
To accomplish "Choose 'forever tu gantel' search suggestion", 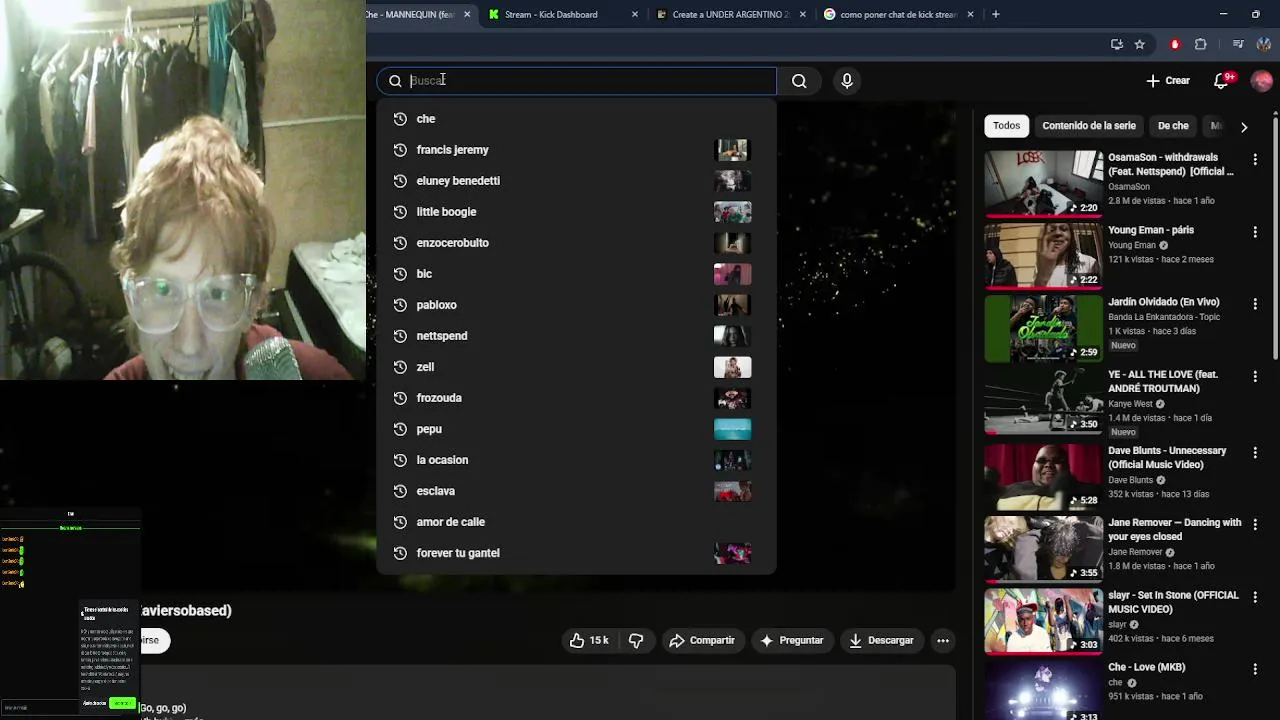I will (576, 553).
